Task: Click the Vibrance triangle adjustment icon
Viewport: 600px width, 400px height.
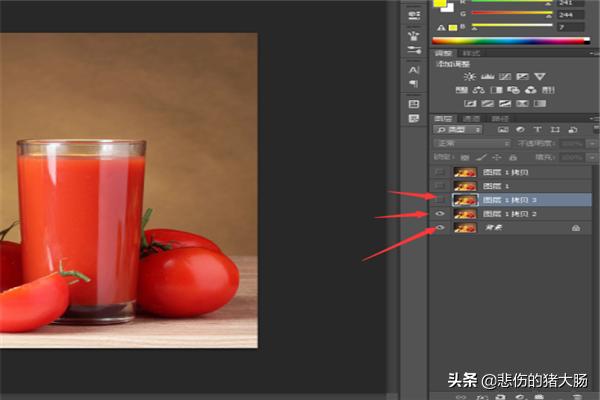Action: coord(539,77)
